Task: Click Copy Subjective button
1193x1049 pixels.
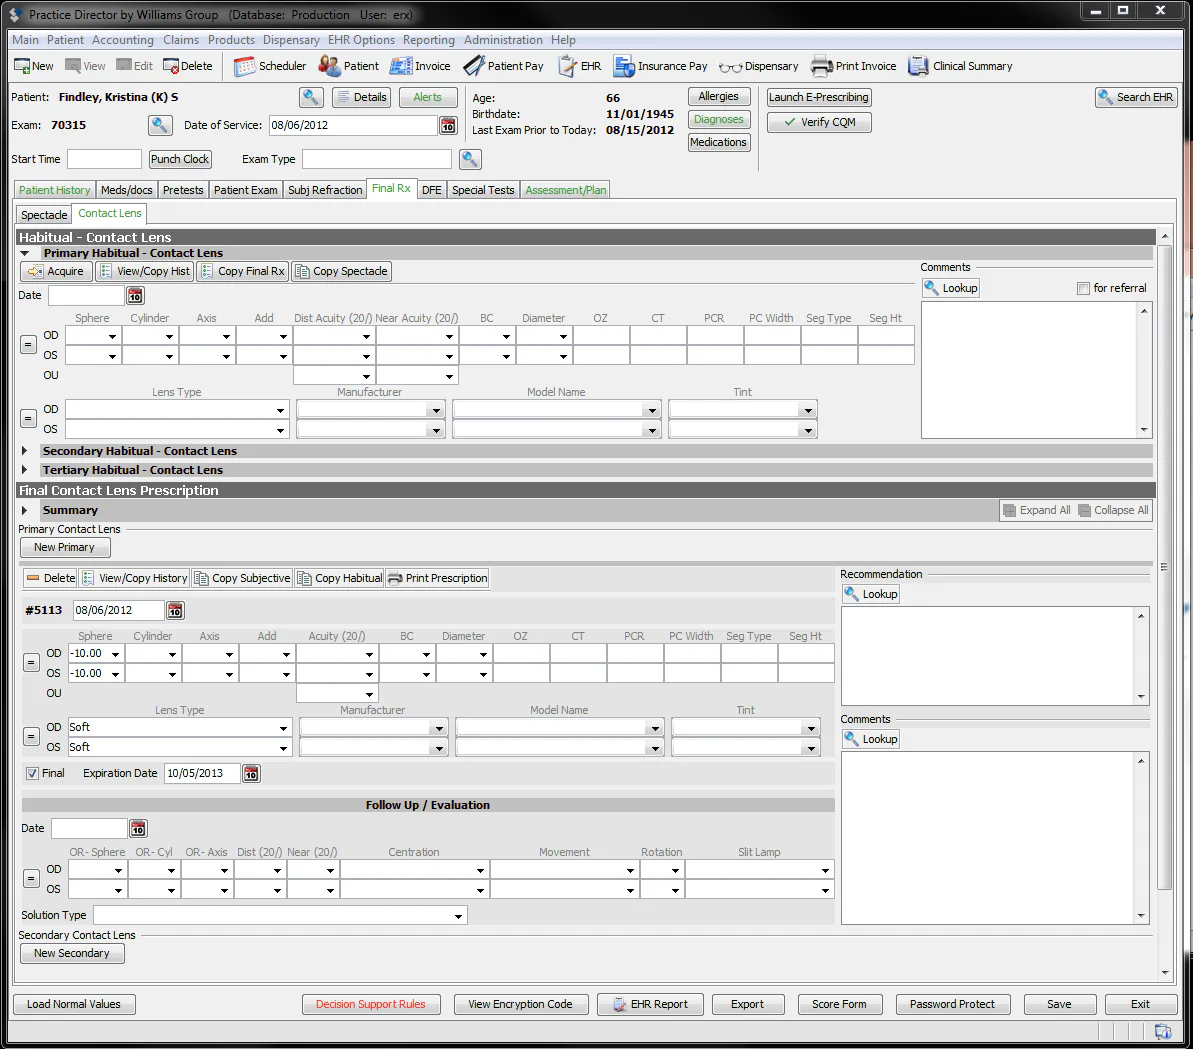Action: point(242,578)
